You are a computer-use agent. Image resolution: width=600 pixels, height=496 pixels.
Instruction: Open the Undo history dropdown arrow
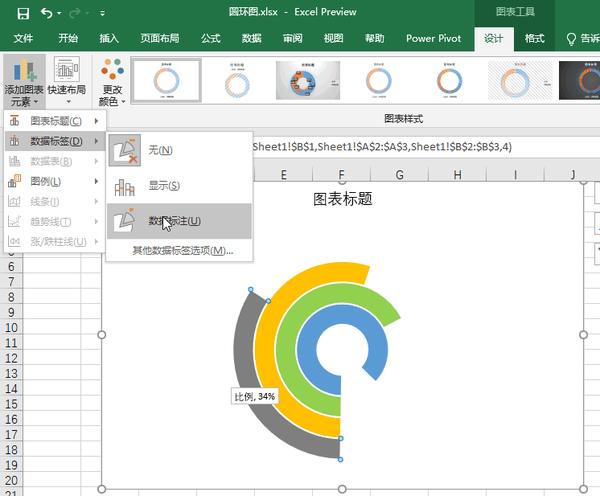coord(59,13)
